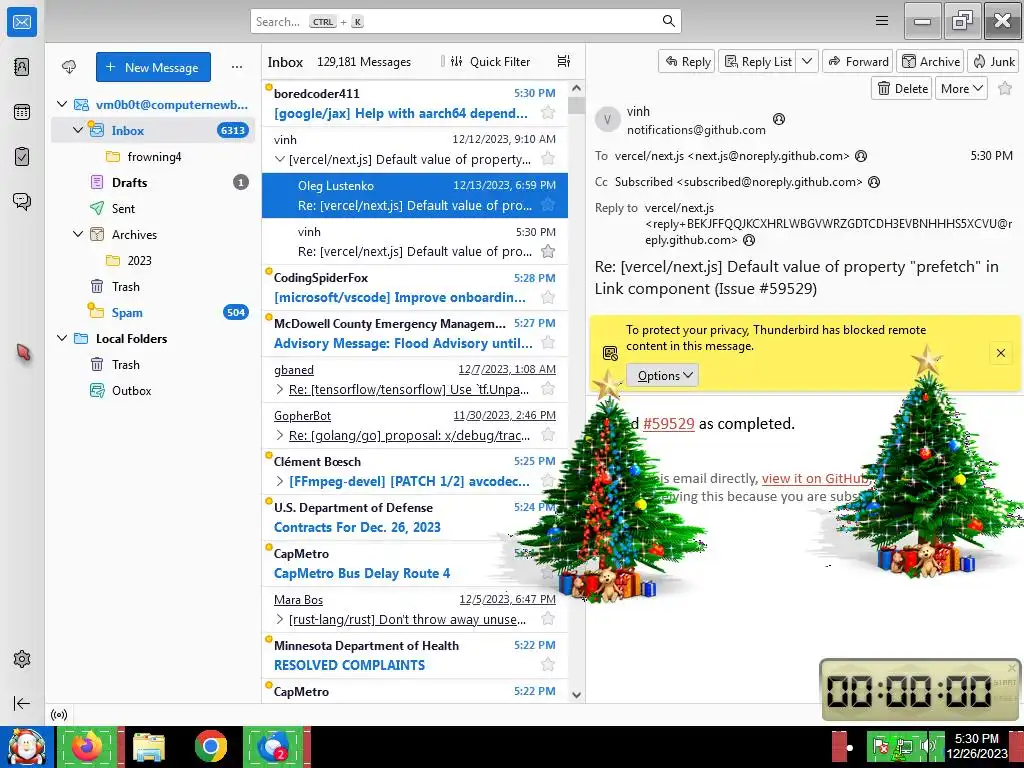Open remote content Options dropdown

(662, 376)
